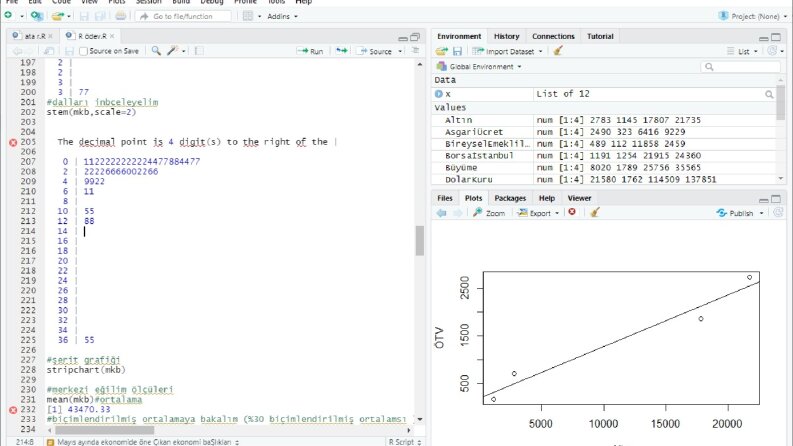Select the Plots tab

pyautogui.click(x=473, y=198)
